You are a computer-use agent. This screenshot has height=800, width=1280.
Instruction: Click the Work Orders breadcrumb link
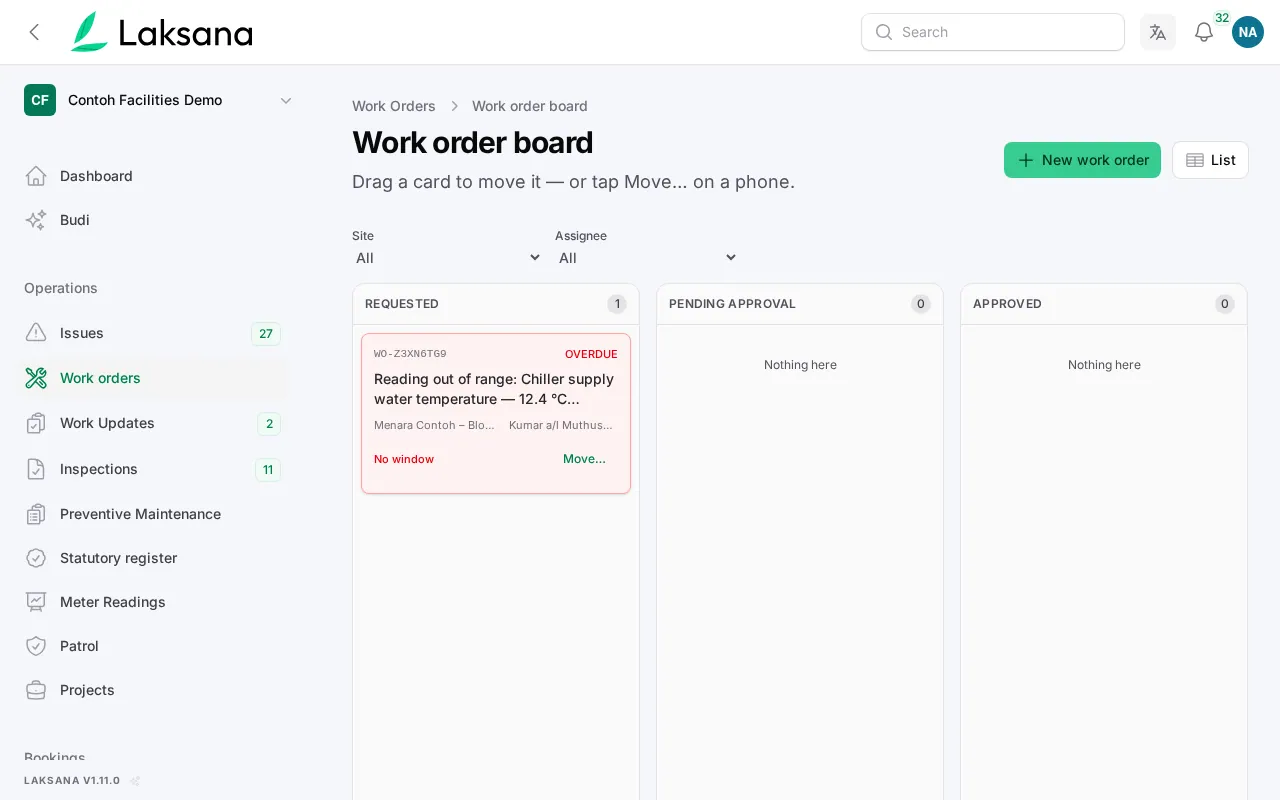394,106
